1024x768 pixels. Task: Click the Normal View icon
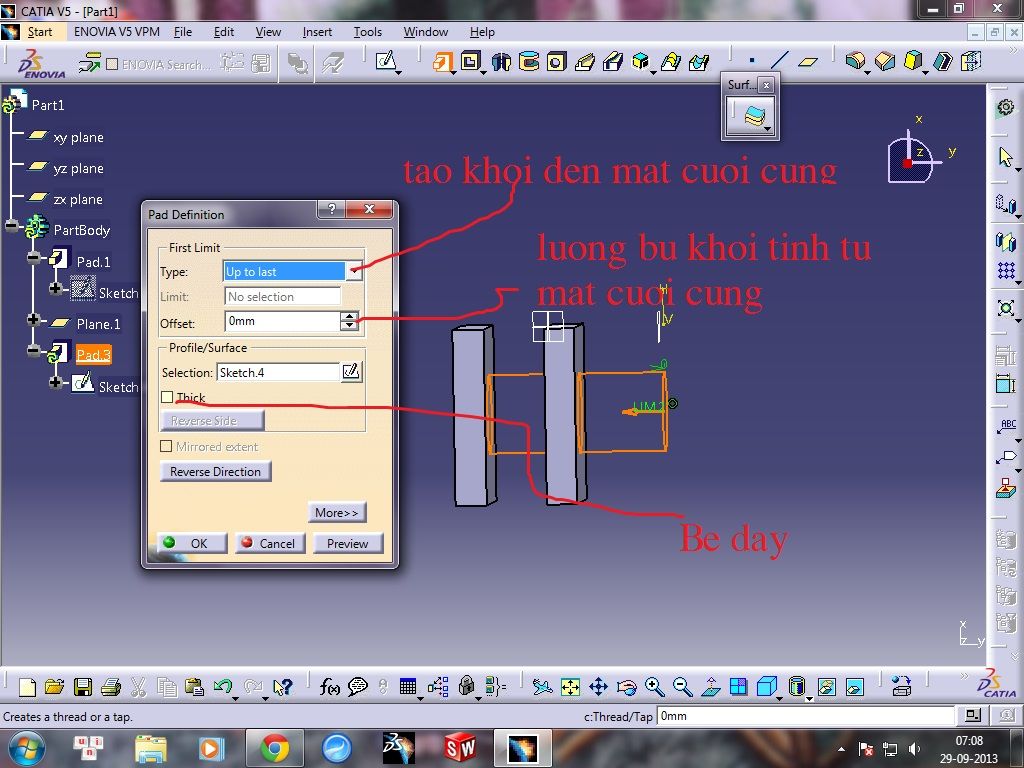tap(711, 687)
